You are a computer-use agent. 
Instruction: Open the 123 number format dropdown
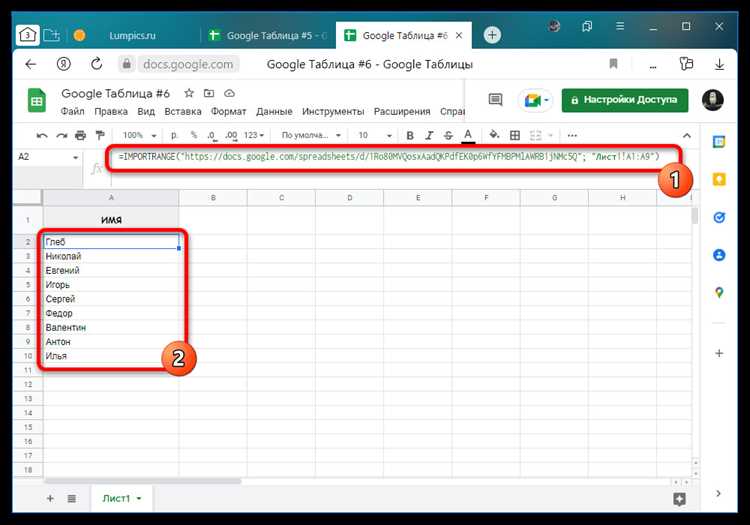tap(254, 135)
